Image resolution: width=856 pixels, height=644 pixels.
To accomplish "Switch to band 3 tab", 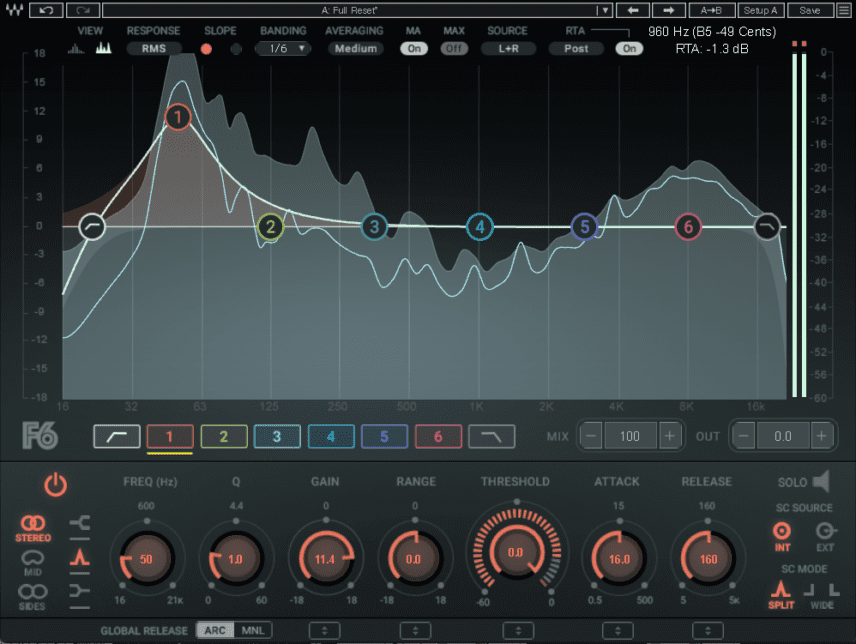I will (277, 436).
